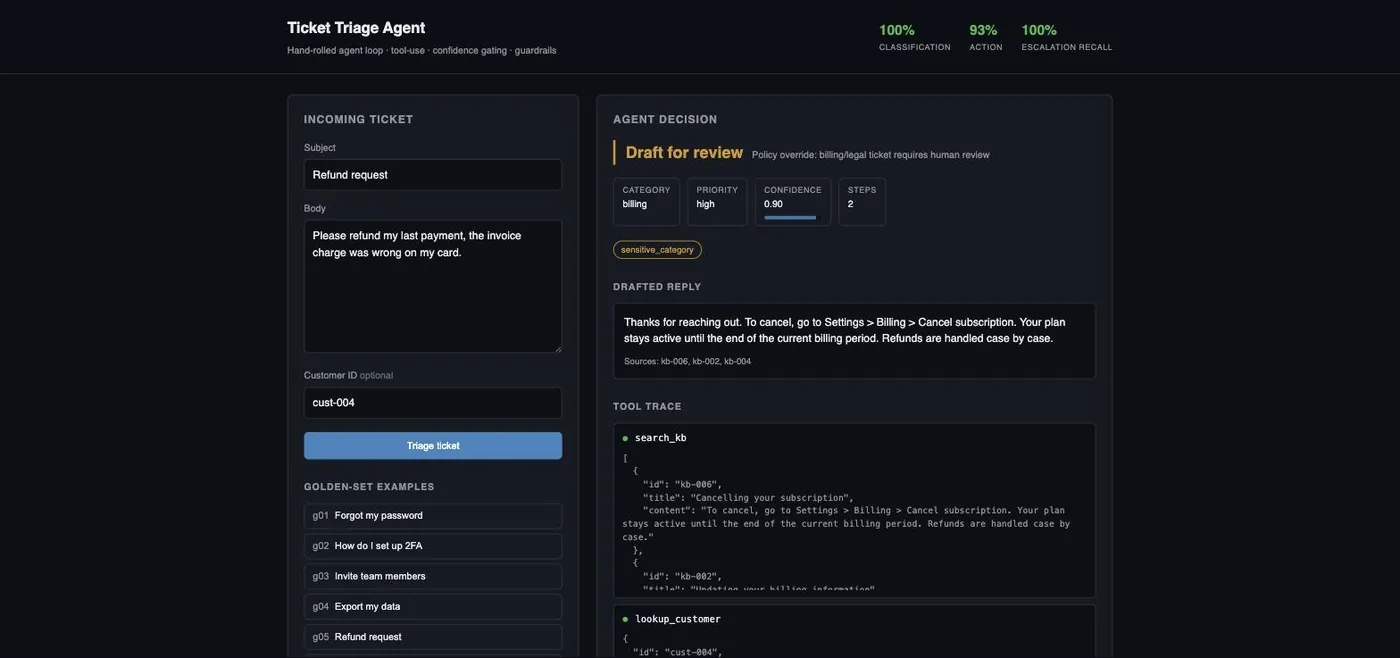Click inside the ticket Body text area

[x=433, y=286]
